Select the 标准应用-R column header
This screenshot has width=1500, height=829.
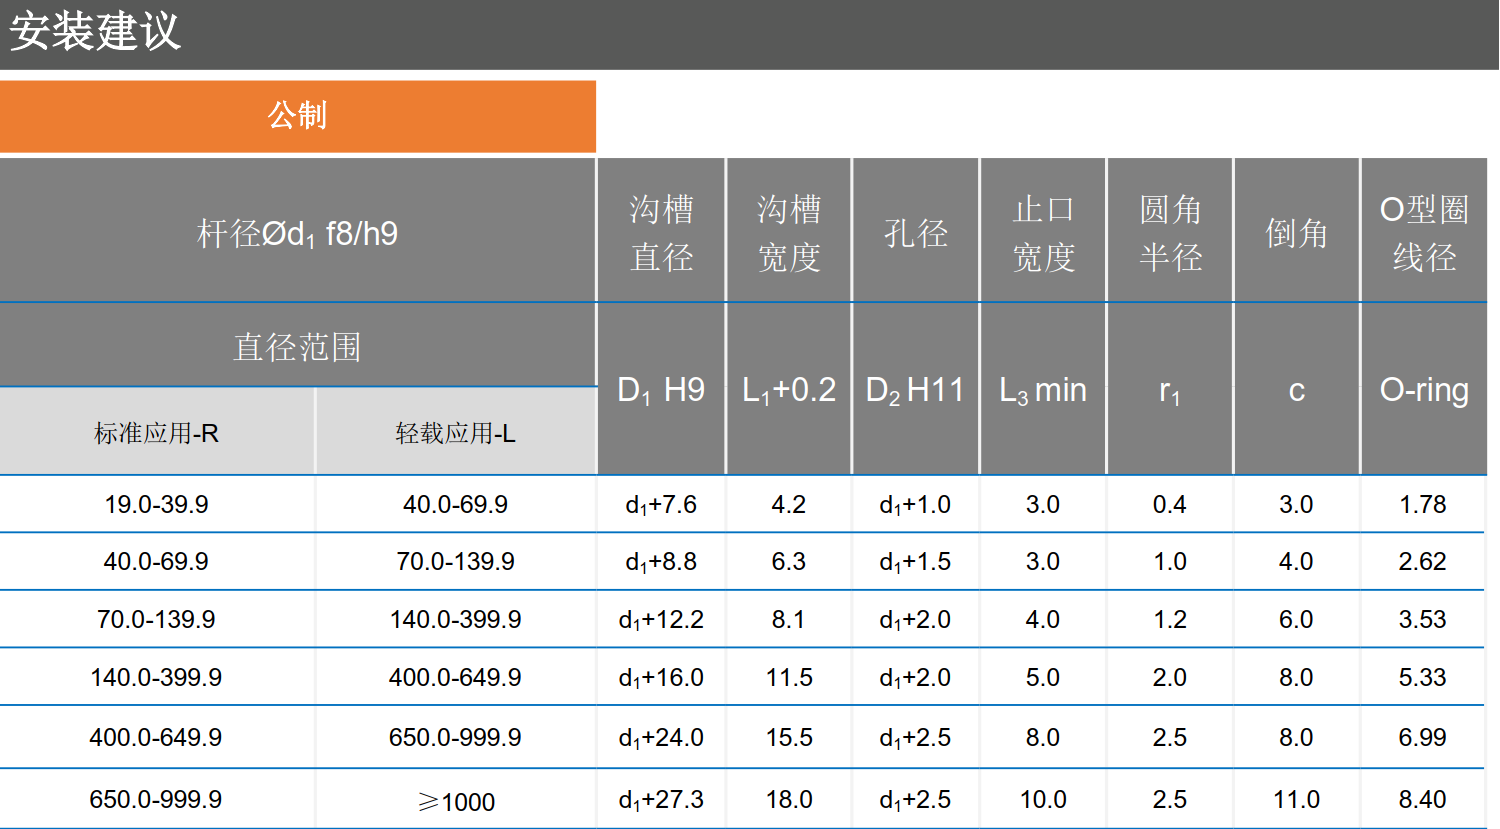coord(156,433)
